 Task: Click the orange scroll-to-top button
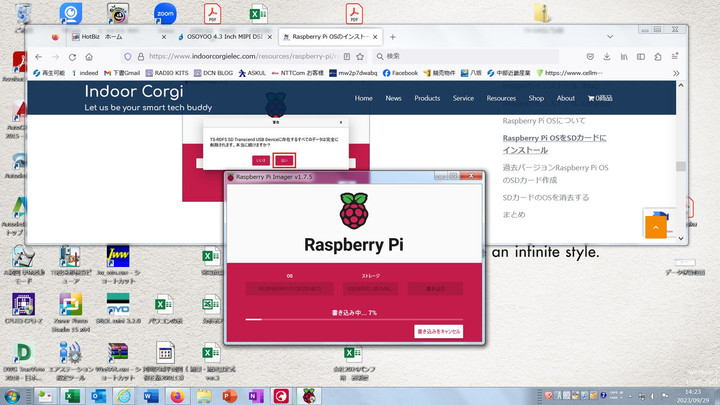click(656, 228)
